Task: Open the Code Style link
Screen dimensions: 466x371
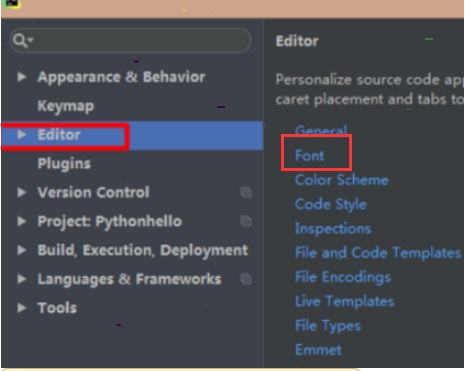Action: tap(331, 205)
